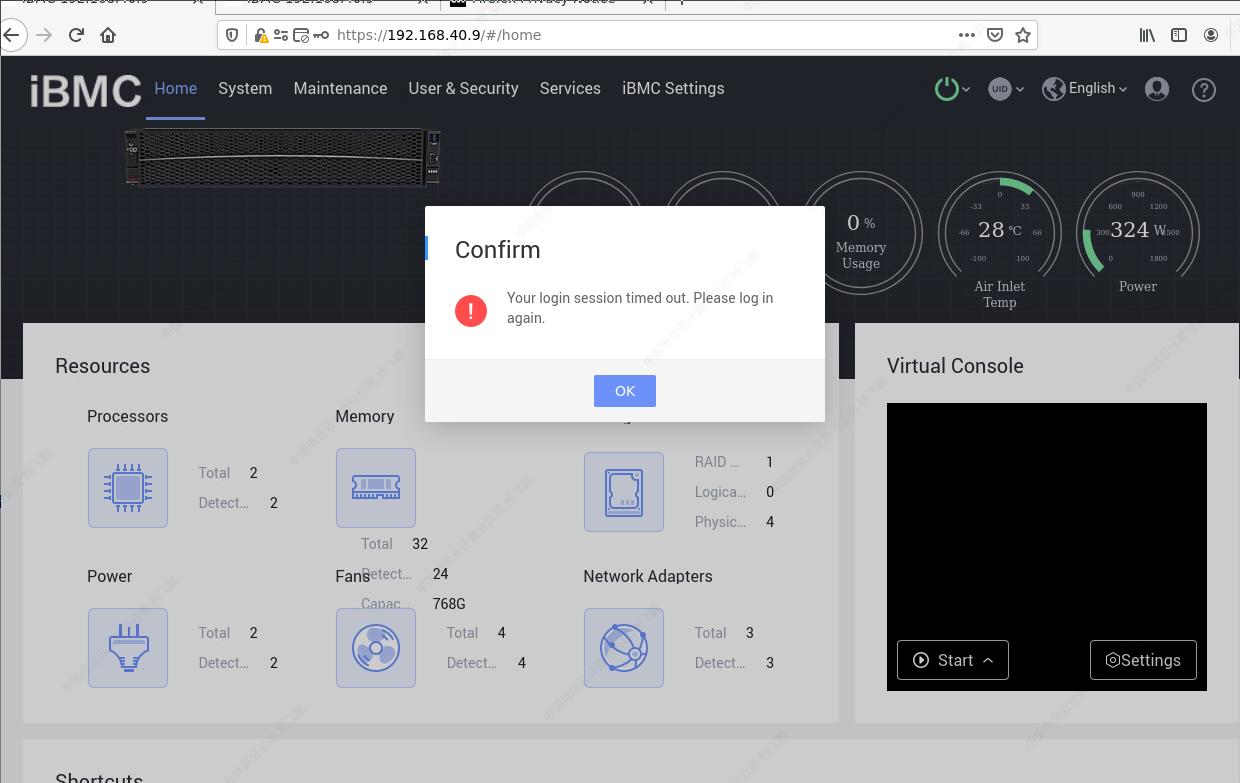Bookmark page with star icon
The image size is (1240, 783).
click(1022, 35)
